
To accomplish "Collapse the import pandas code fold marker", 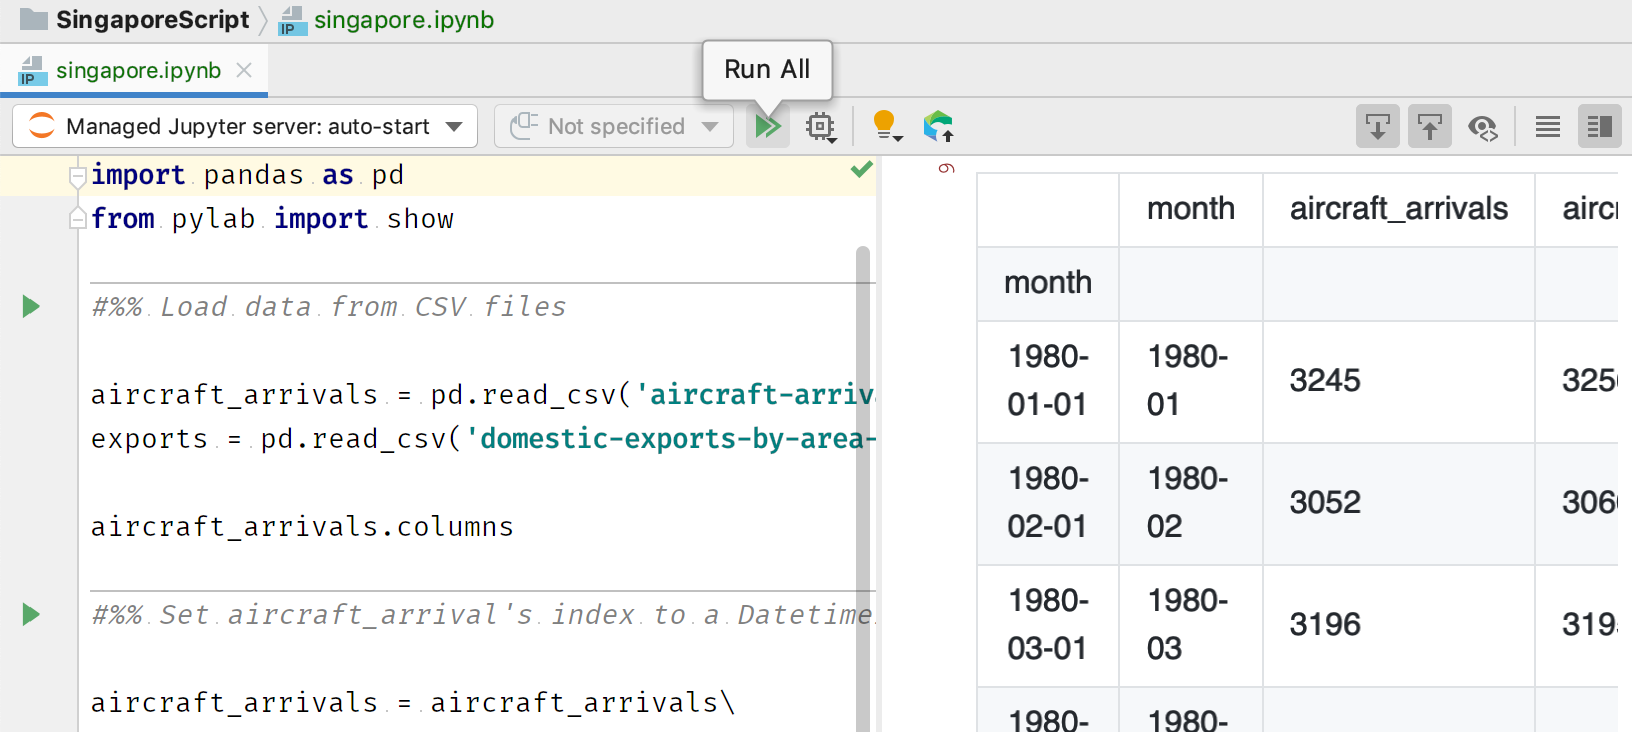I will click(x=77, y=176).
